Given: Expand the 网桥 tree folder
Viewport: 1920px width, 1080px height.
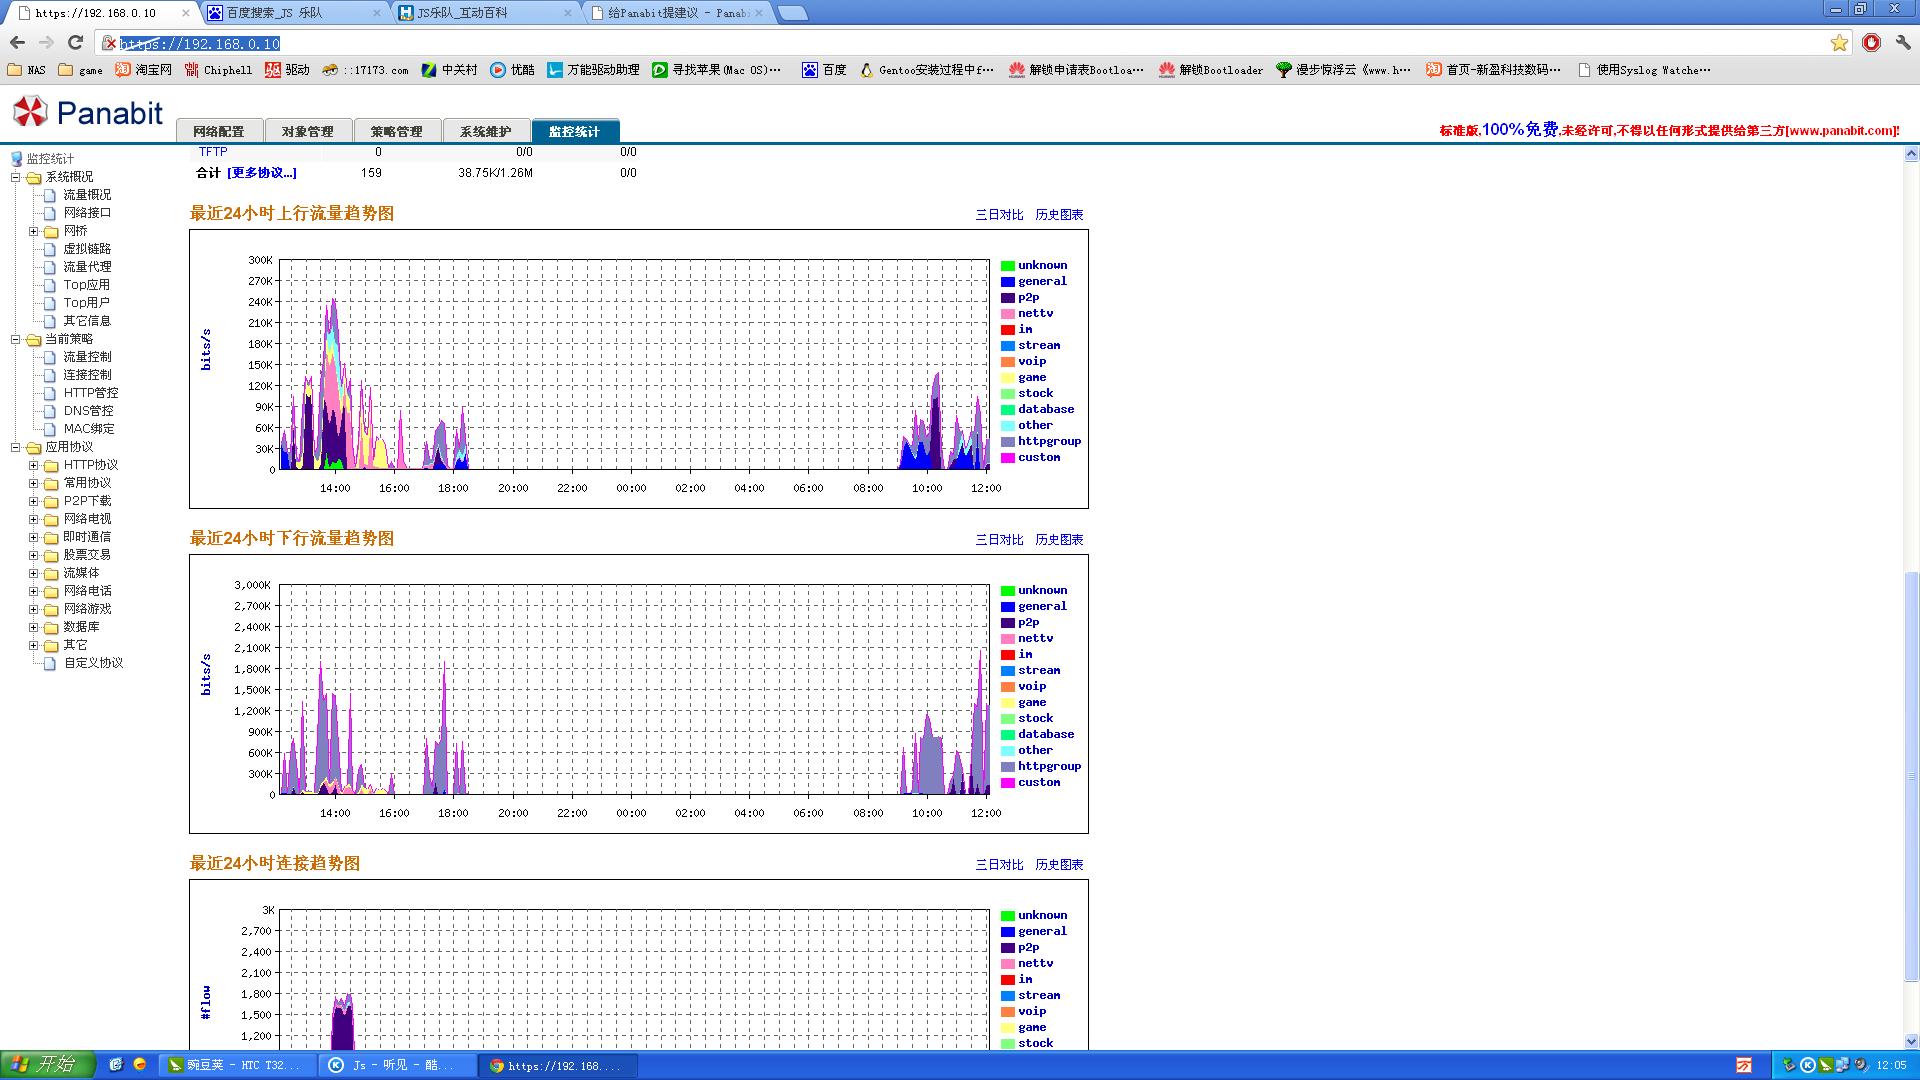Looking at the screenshot, I should pos(33,231).
